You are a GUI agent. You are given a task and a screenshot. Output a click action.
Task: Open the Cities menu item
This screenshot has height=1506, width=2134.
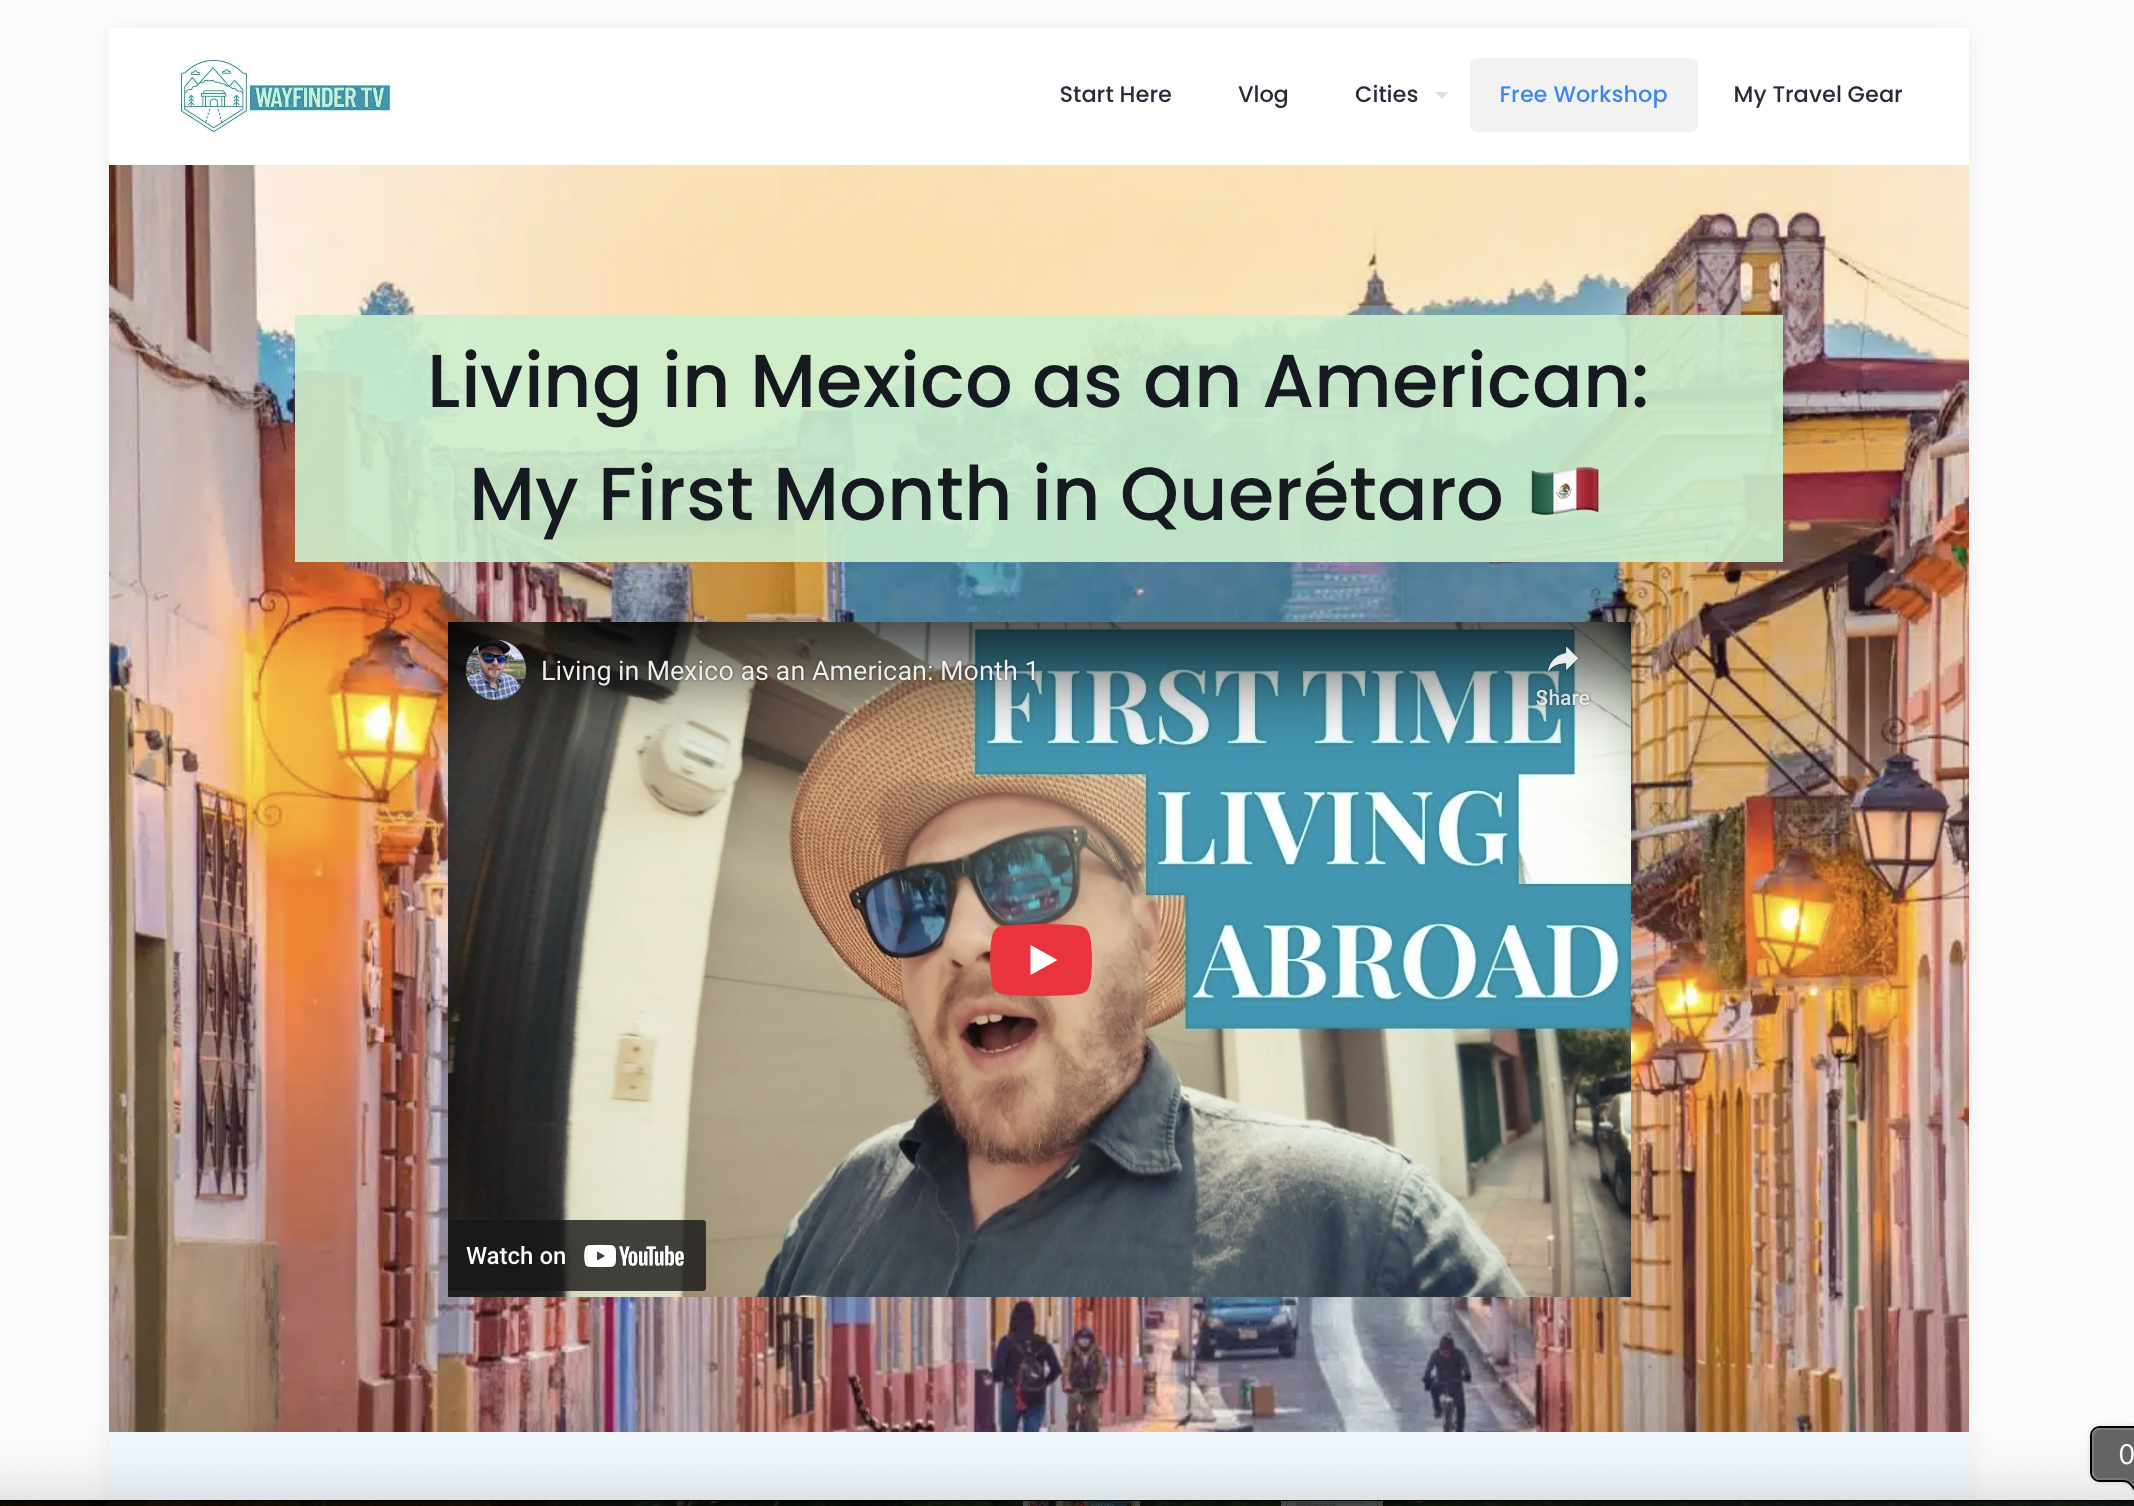click(x=1386, y=94)
